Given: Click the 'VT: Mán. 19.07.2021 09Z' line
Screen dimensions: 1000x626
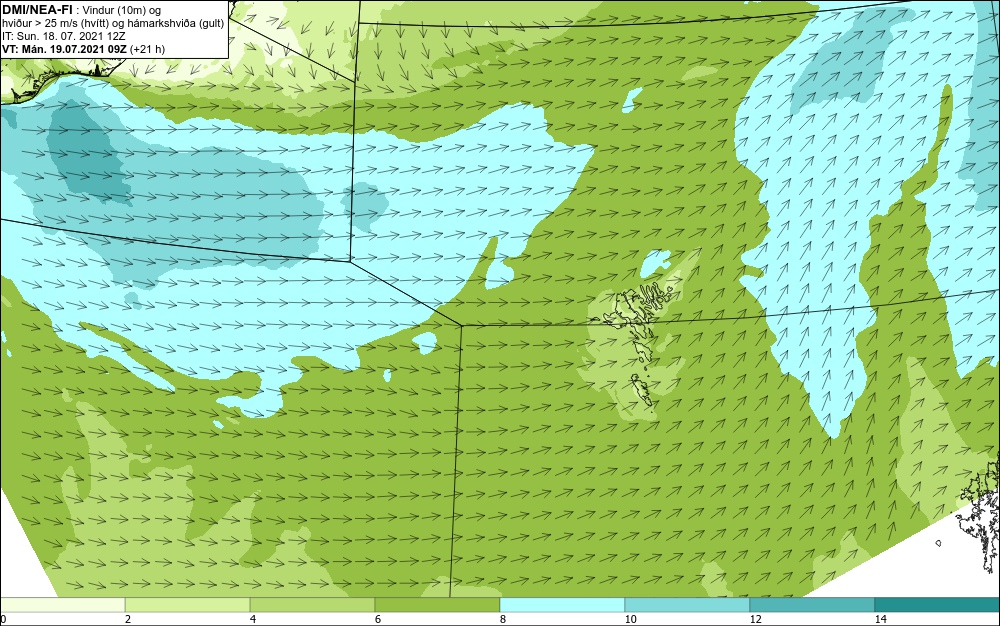Looking at the screenshot, I should (84, 49).
